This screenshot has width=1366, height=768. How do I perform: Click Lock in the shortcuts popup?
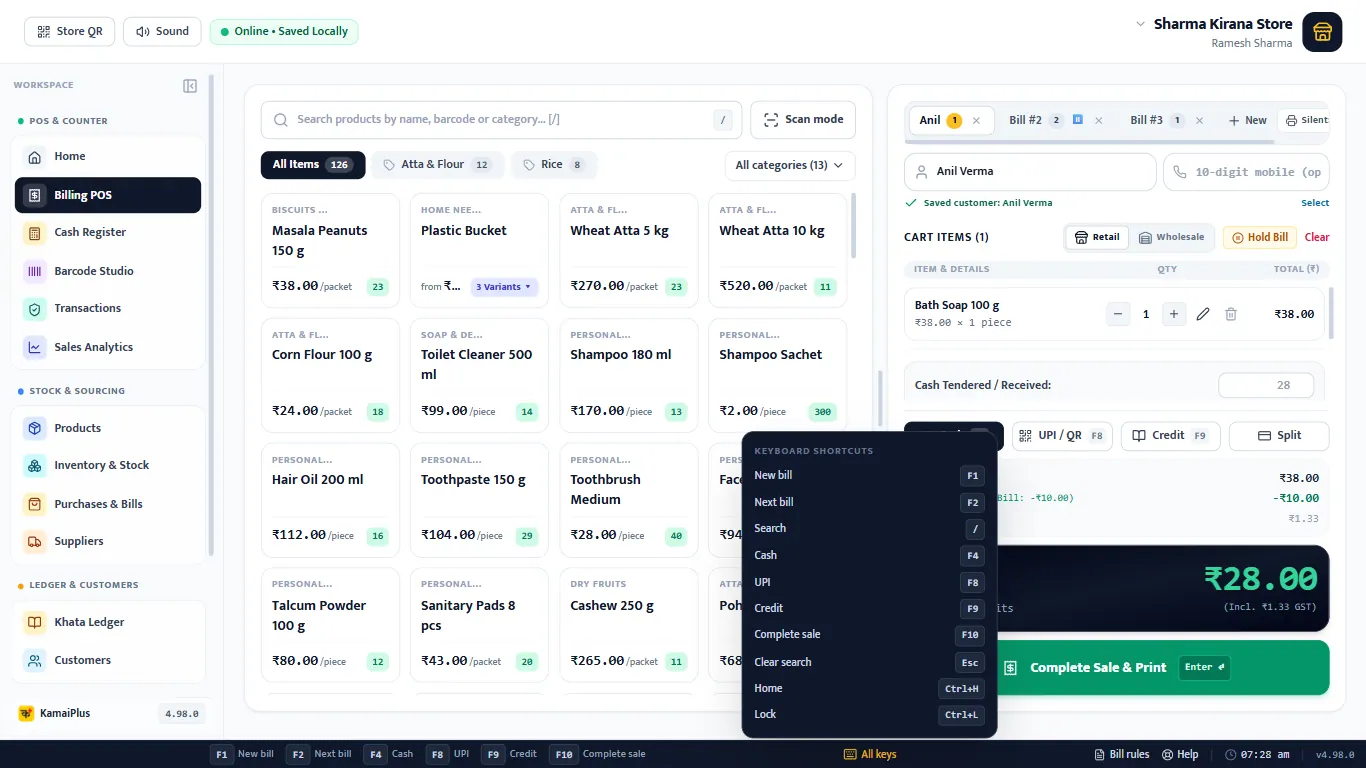869,715
